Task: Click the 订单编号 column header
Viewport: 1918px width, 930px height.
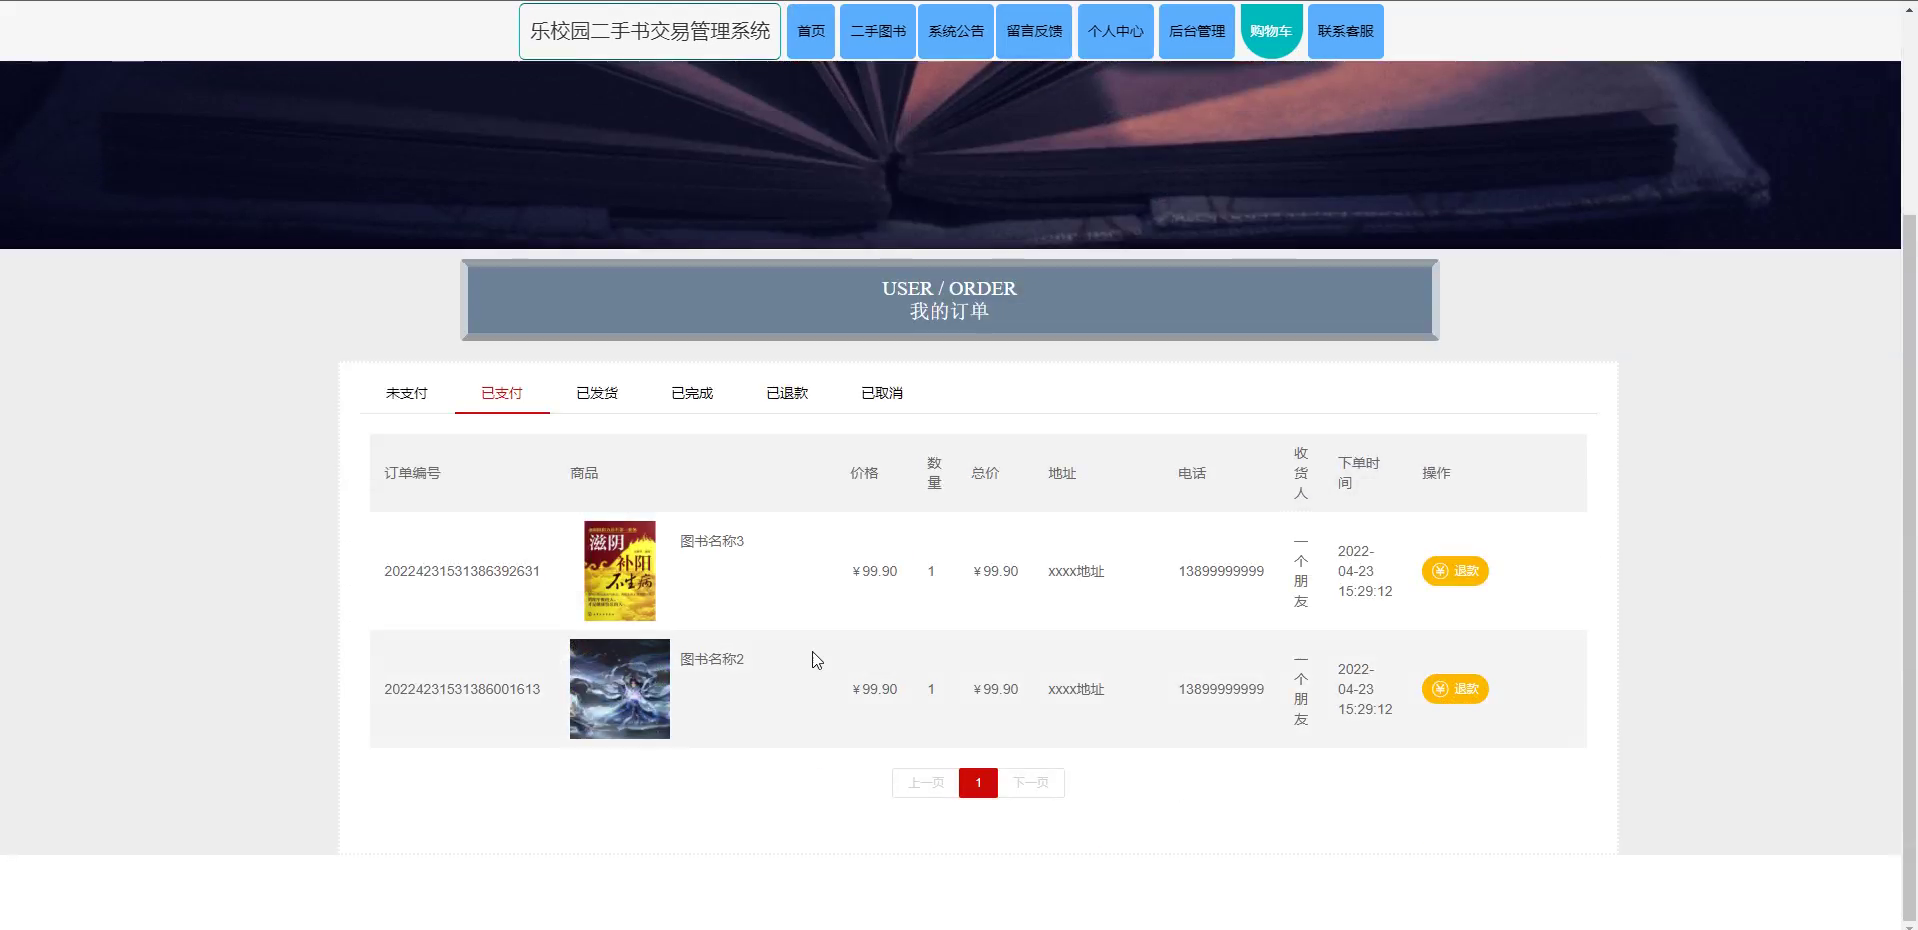Action: pos(412,473)
